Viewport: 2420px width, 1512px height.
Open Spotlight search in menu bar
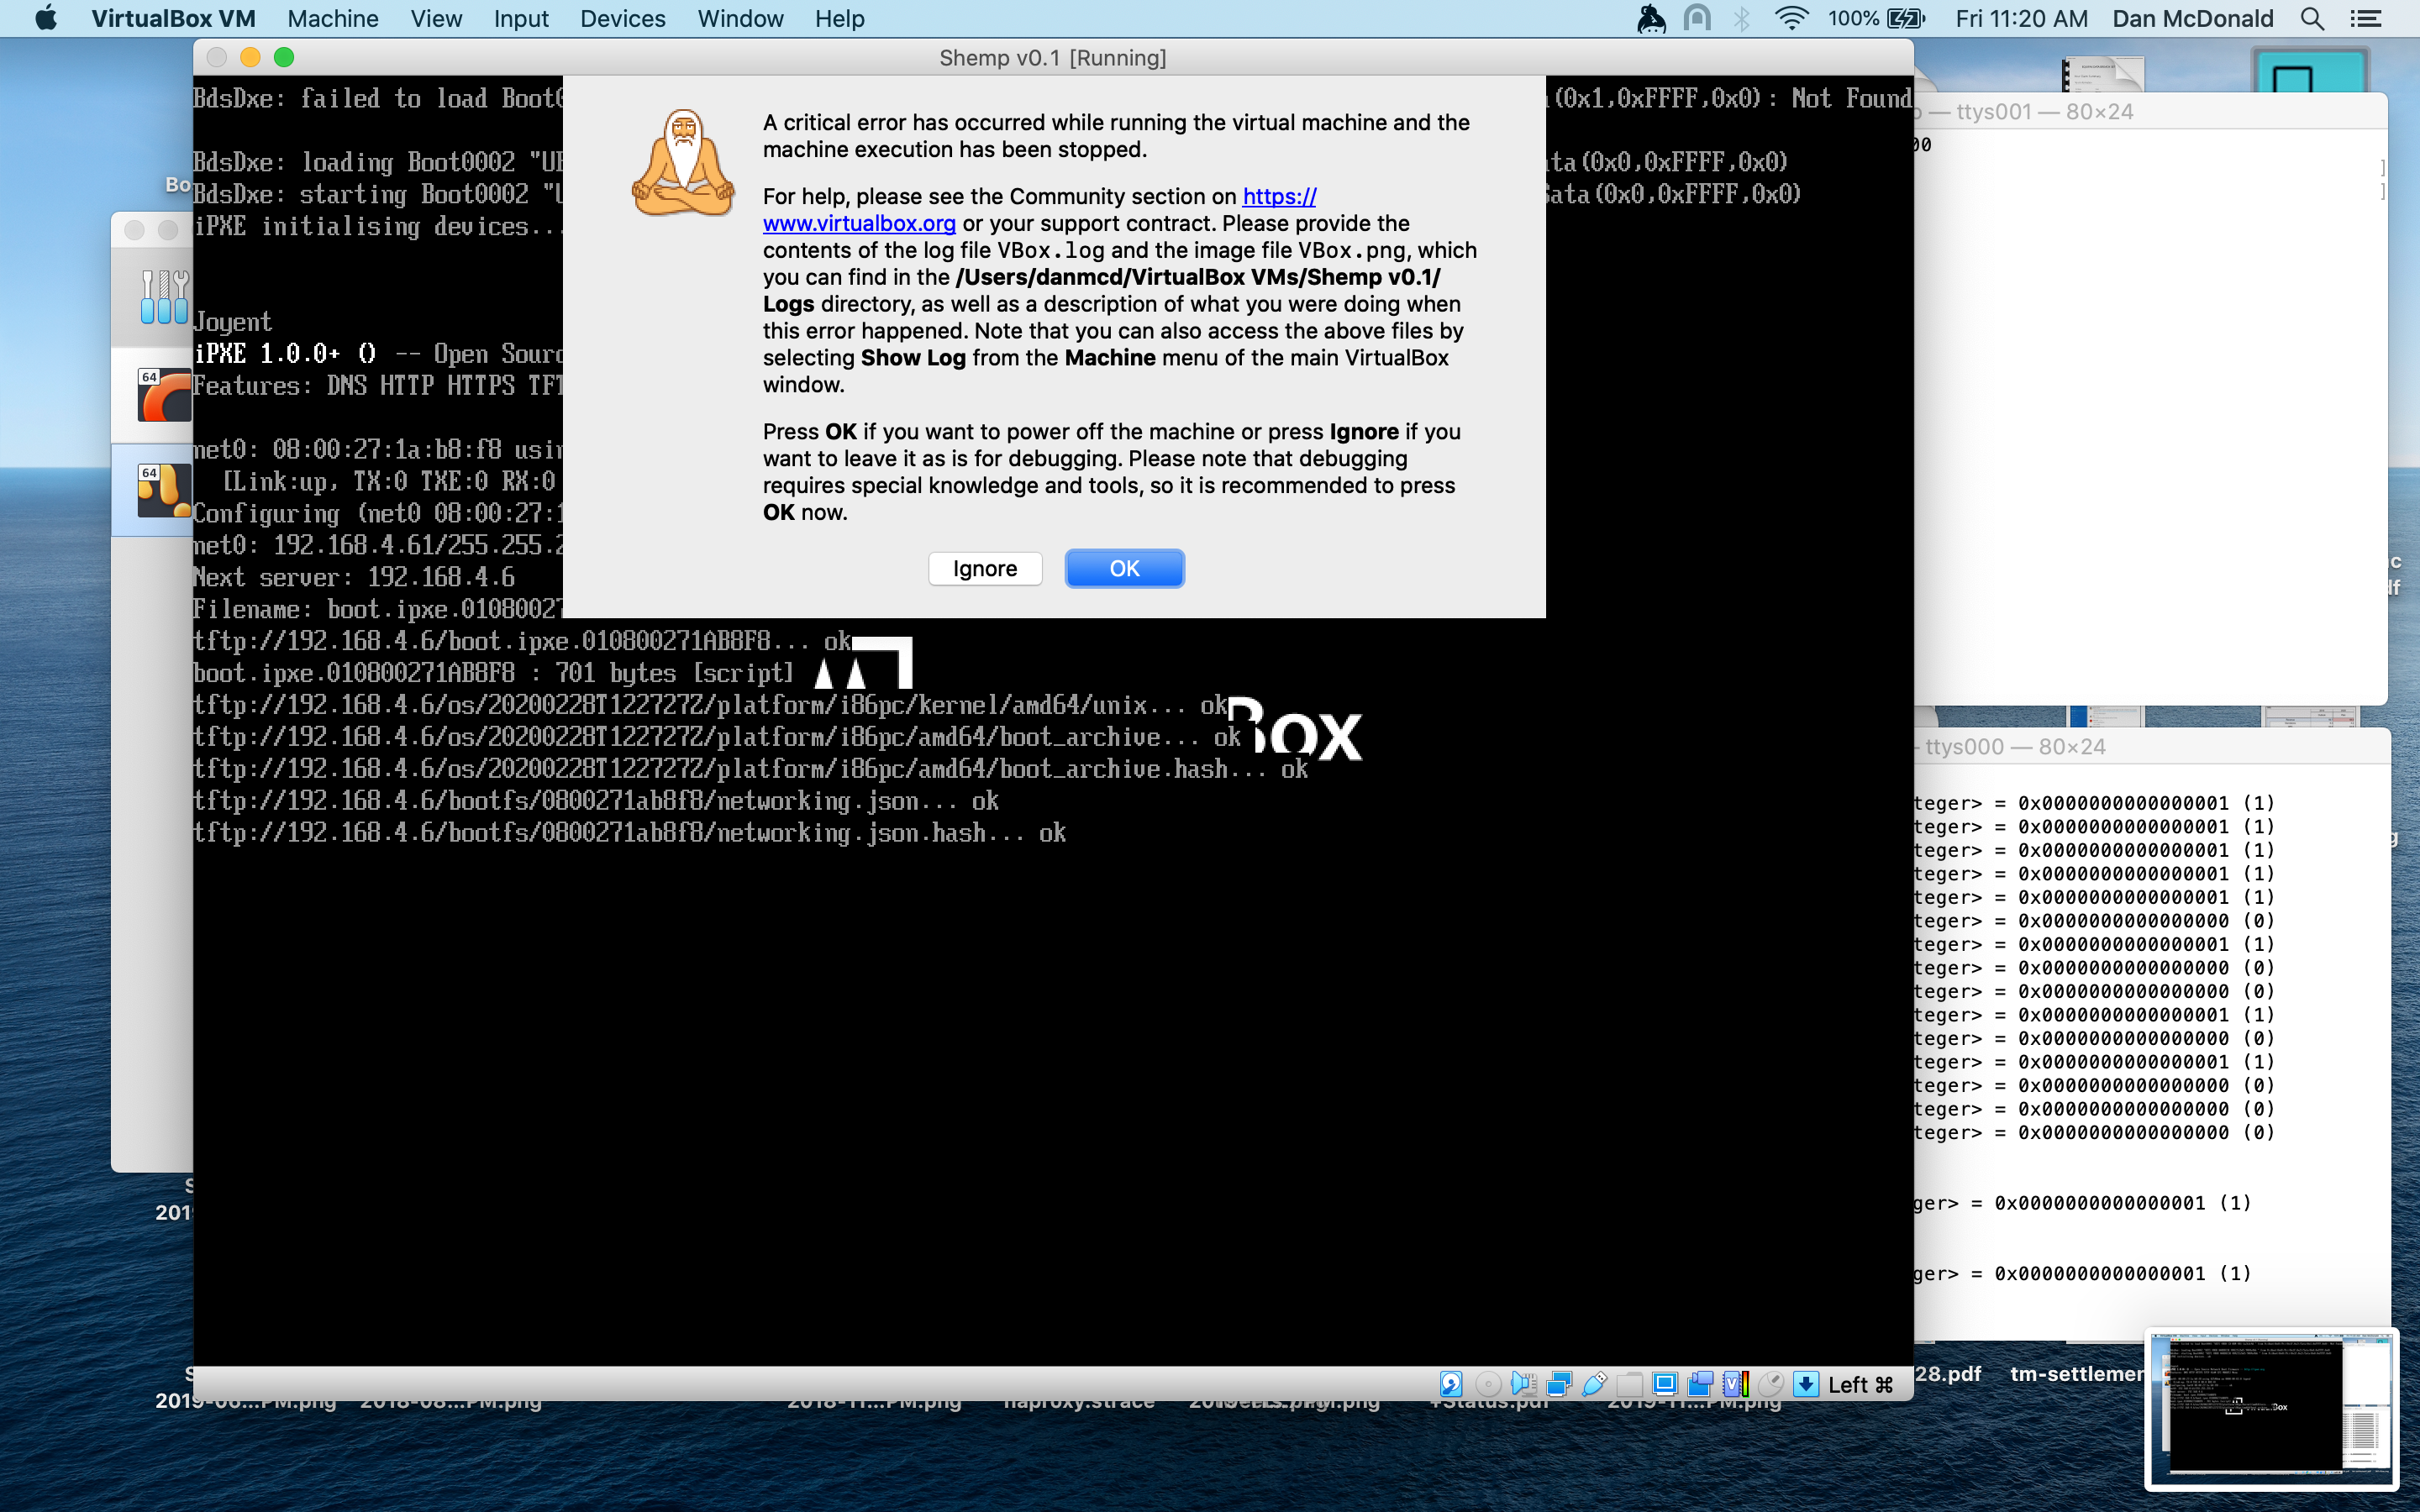pos(2312,18)
